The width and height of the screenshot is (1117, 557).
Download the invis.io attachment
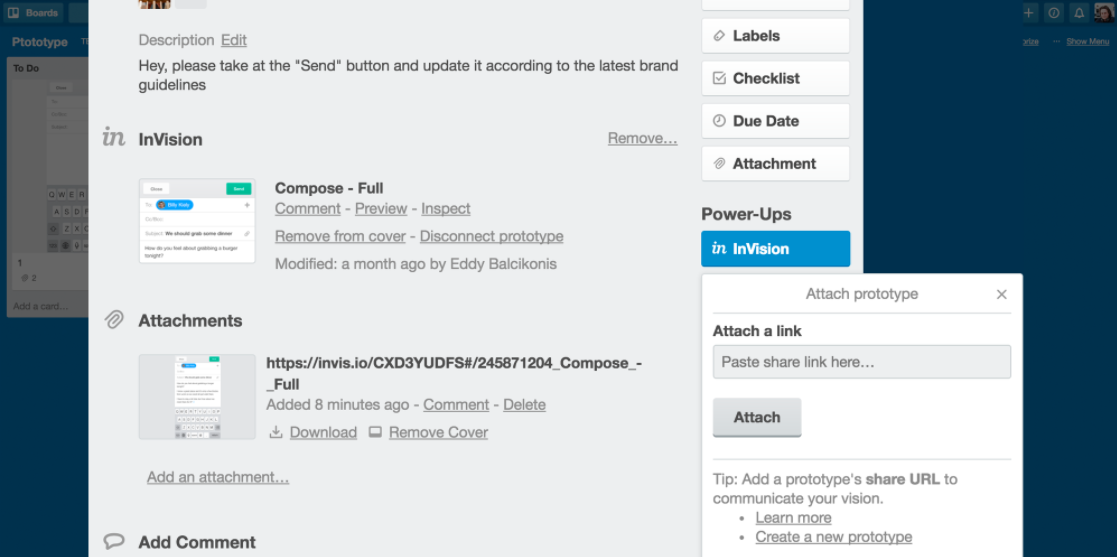322,433
